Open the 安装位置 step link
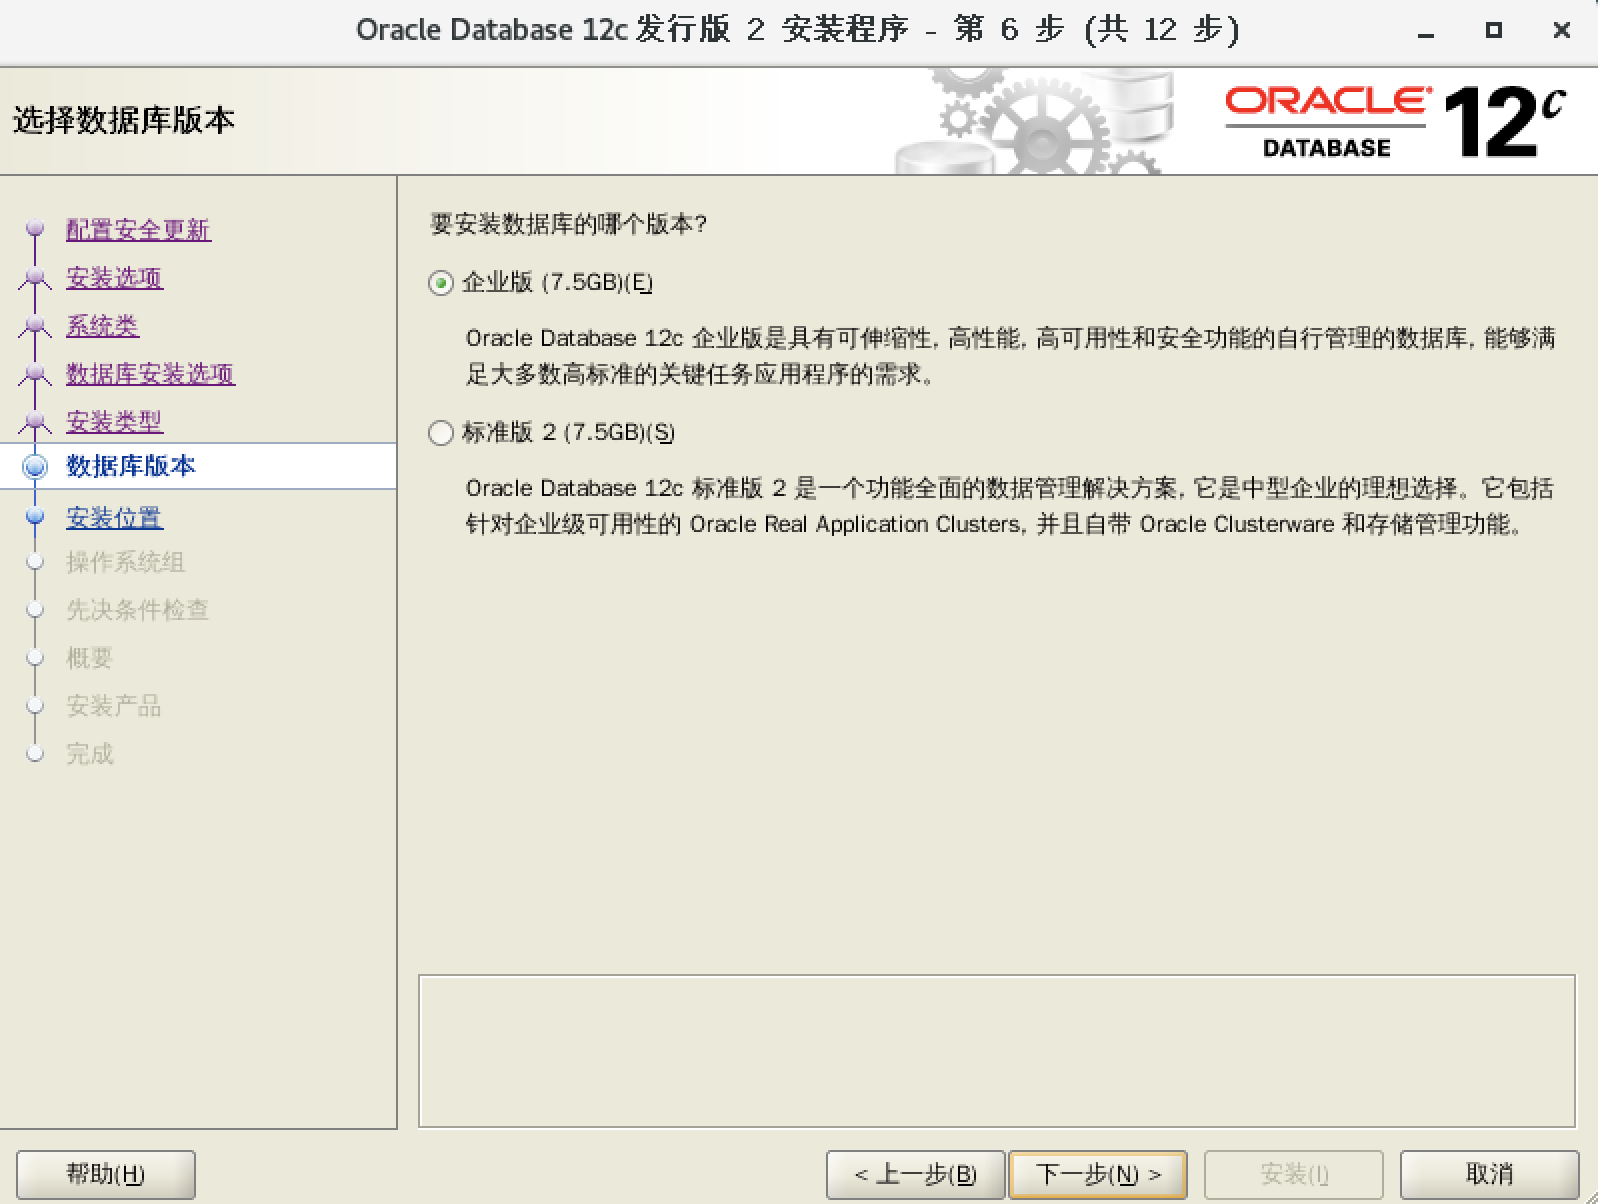Image resolution: width=1598 pixels, height=1204 pixels. click(114, 518)
